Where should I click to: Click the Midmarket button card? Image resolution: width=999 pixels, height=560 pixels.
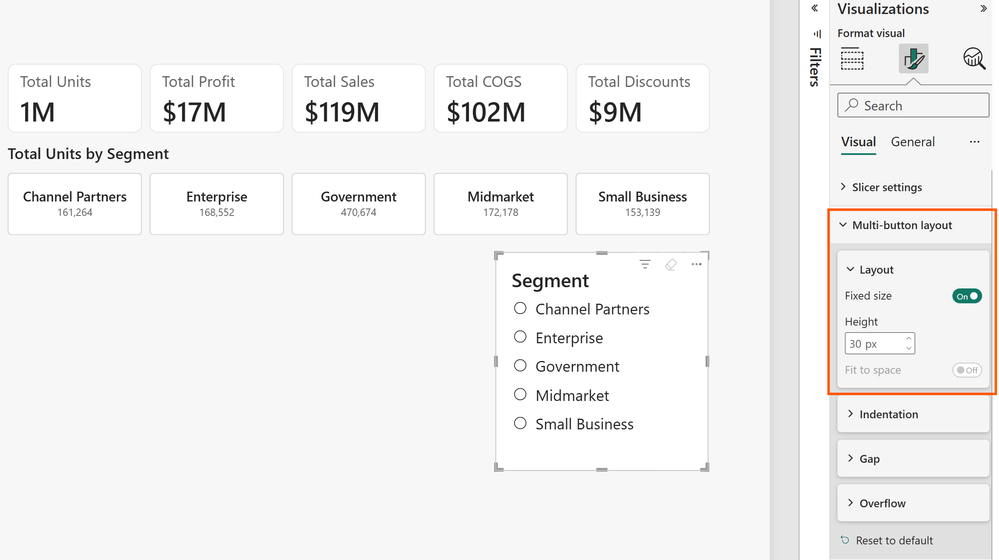[501, 204]
